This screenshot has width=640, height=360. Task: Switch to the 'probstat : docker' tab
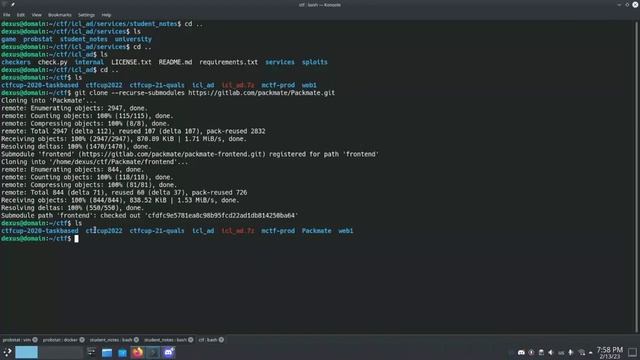click(x=60, y=340)
